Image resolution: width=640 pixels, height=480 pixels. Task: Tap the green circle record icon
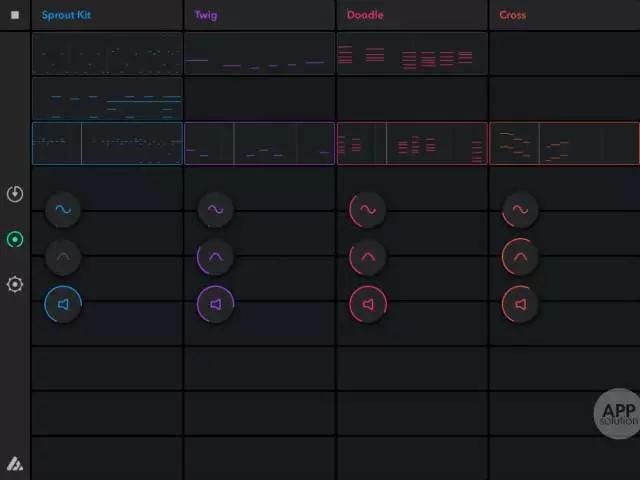[15, 239]
